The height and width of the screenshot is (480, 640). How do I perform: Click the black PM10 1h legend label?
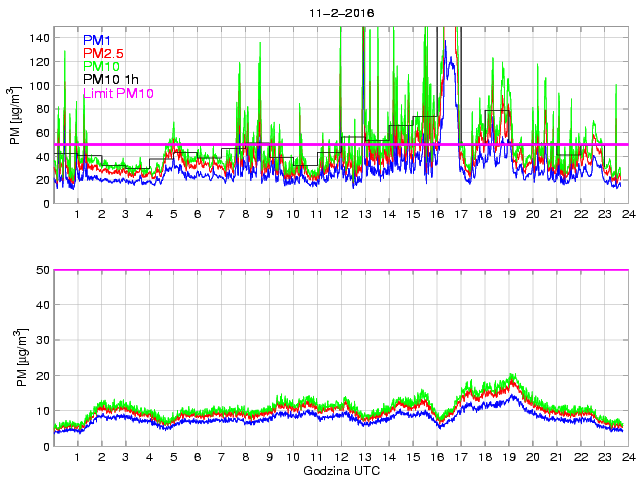click(x=111, y=80)
